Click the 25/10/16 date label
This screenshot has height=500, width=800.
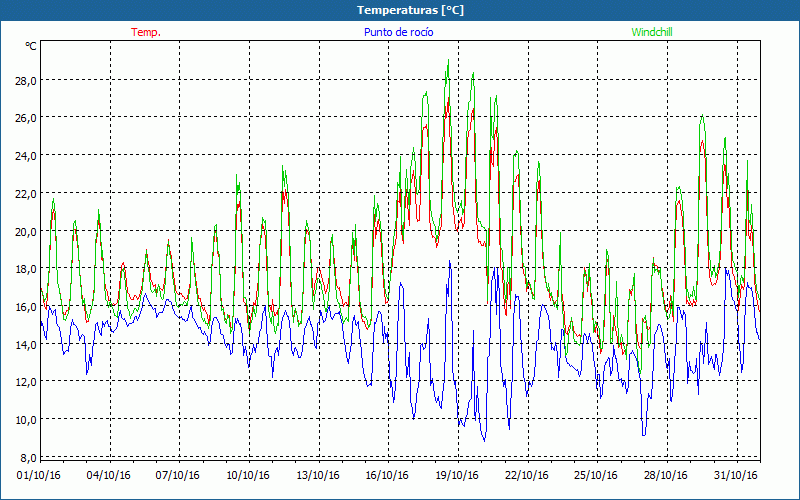point(595,476)
